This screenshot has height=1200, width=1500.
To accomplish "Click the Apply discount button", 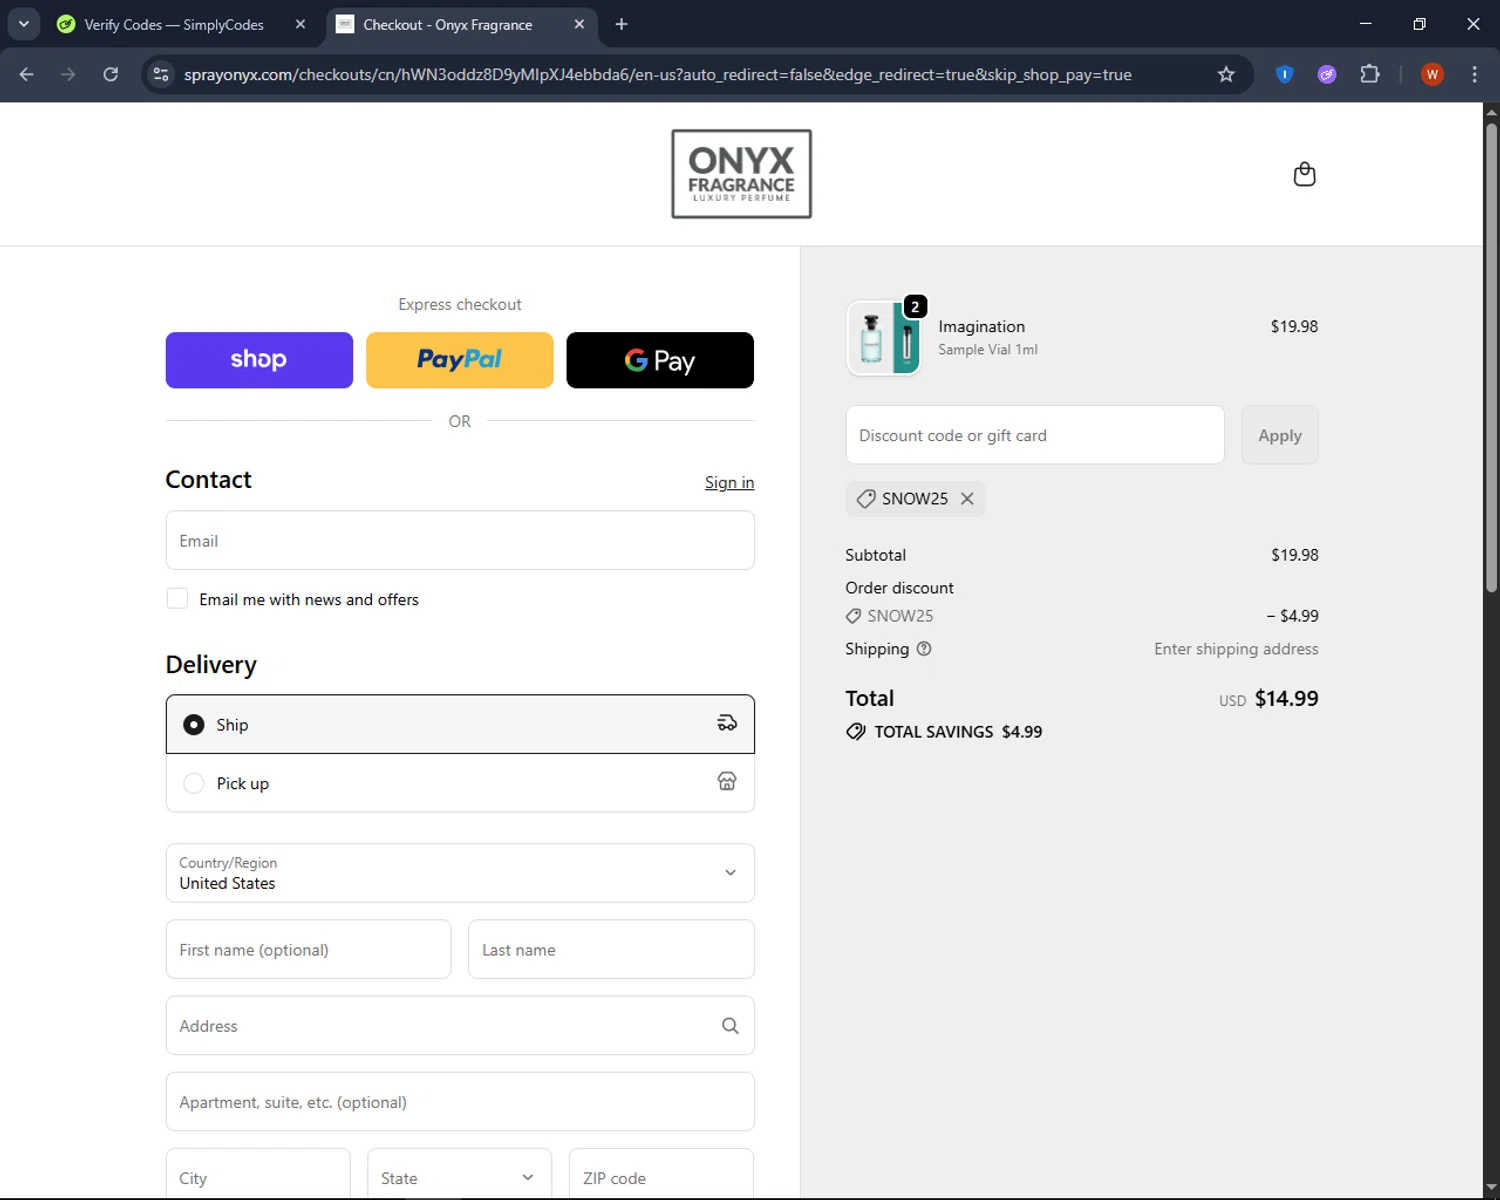I will pos(1280,435).
